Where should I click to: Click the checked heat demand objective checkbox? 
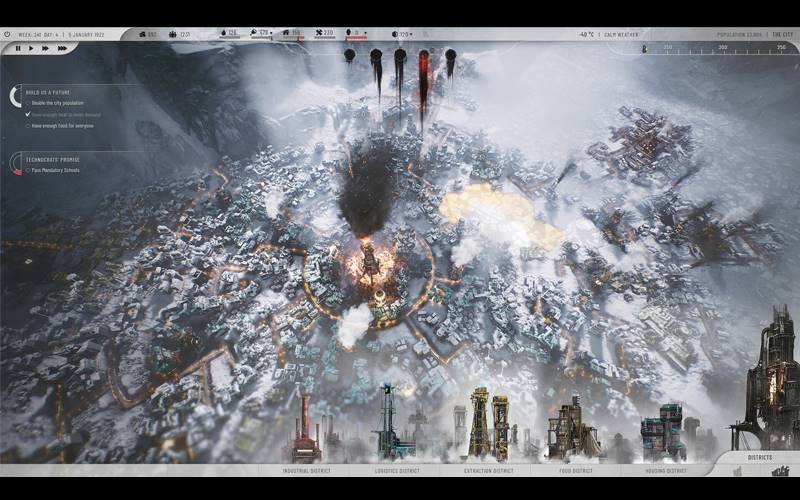pyautogui.click(x=28, y=114)
